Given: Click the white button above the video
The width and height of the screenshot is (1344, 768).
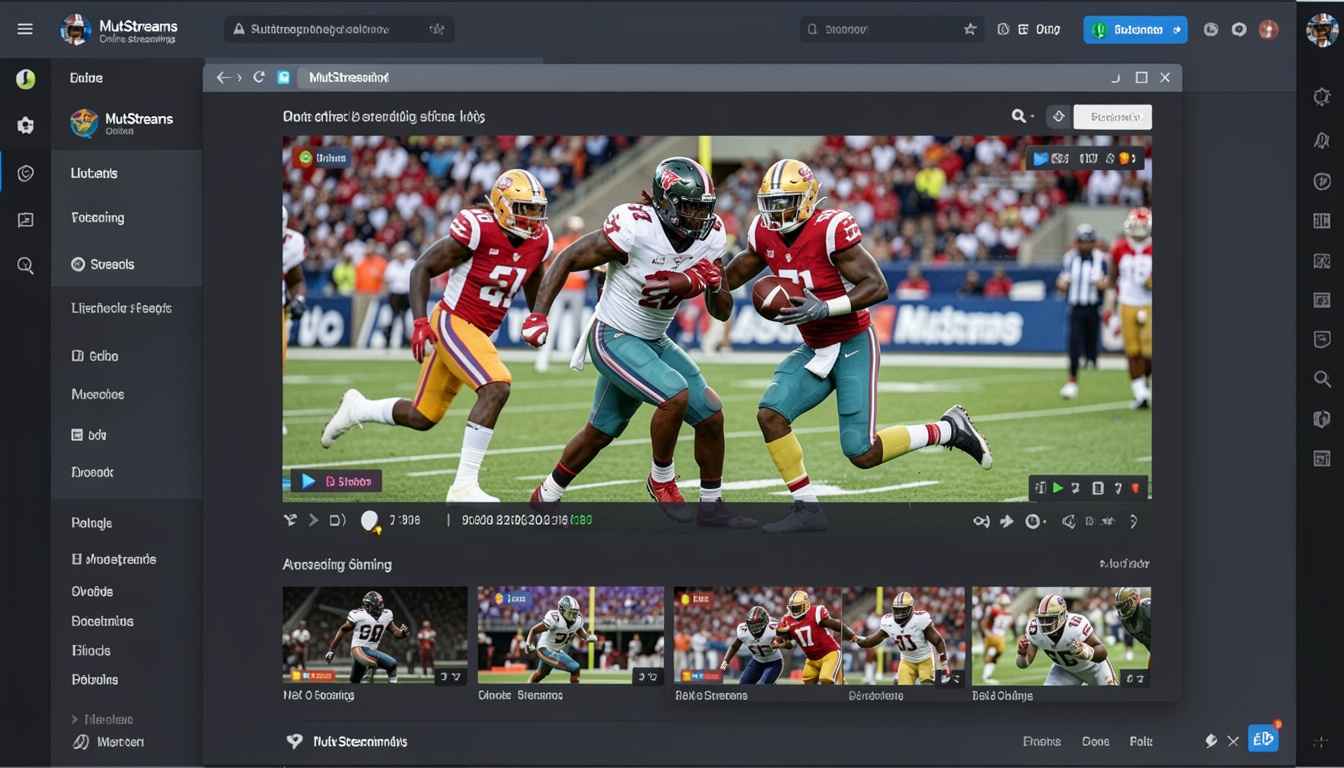Looking at the screenshot, I should click(x=1112, y=117).
